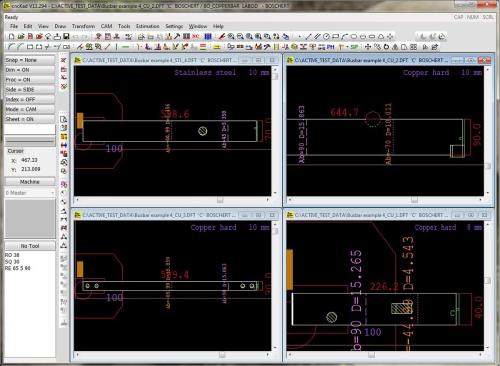500x366 pixels.
Task: Open the Transform menu
Action: [83, 26]
